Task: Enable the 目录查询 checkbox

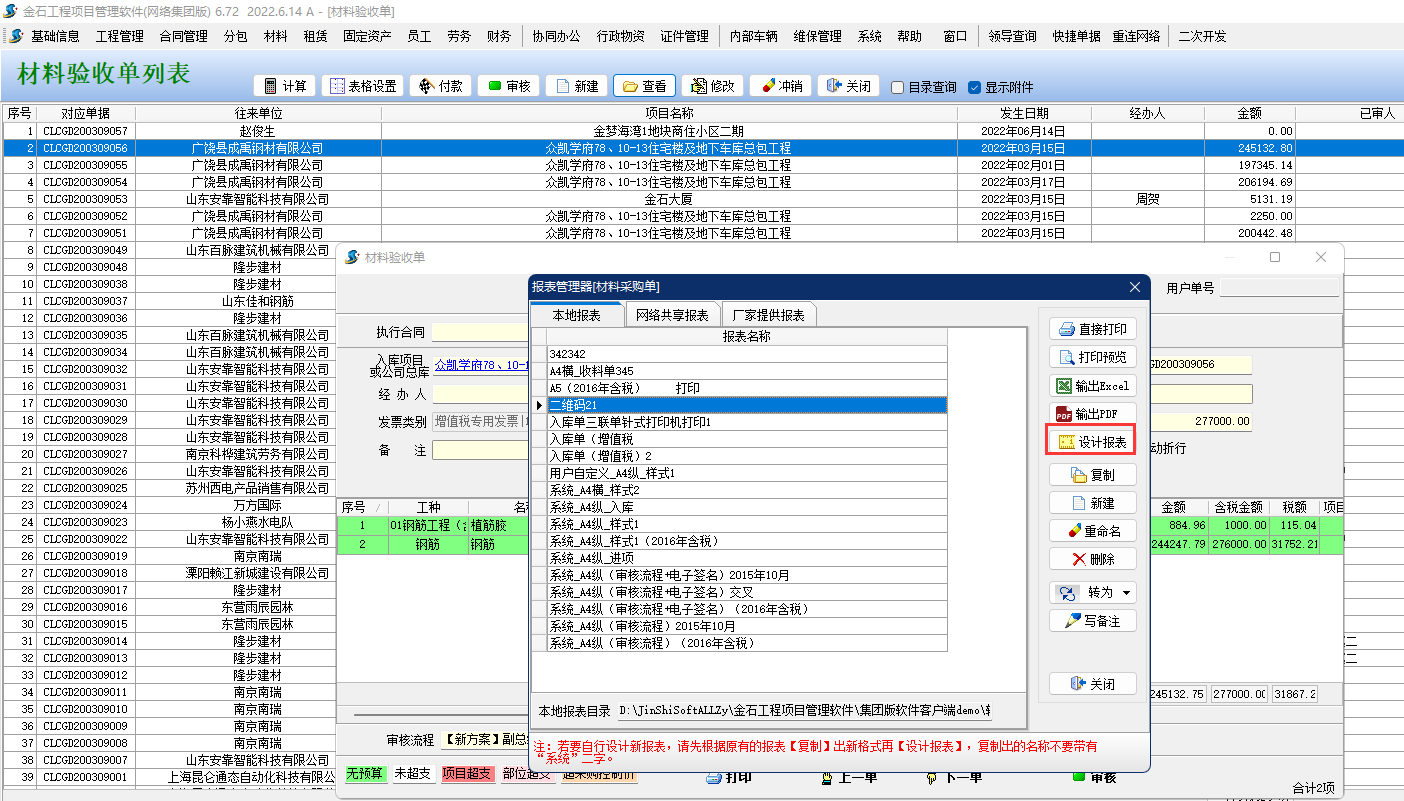Action: (898, 87)
